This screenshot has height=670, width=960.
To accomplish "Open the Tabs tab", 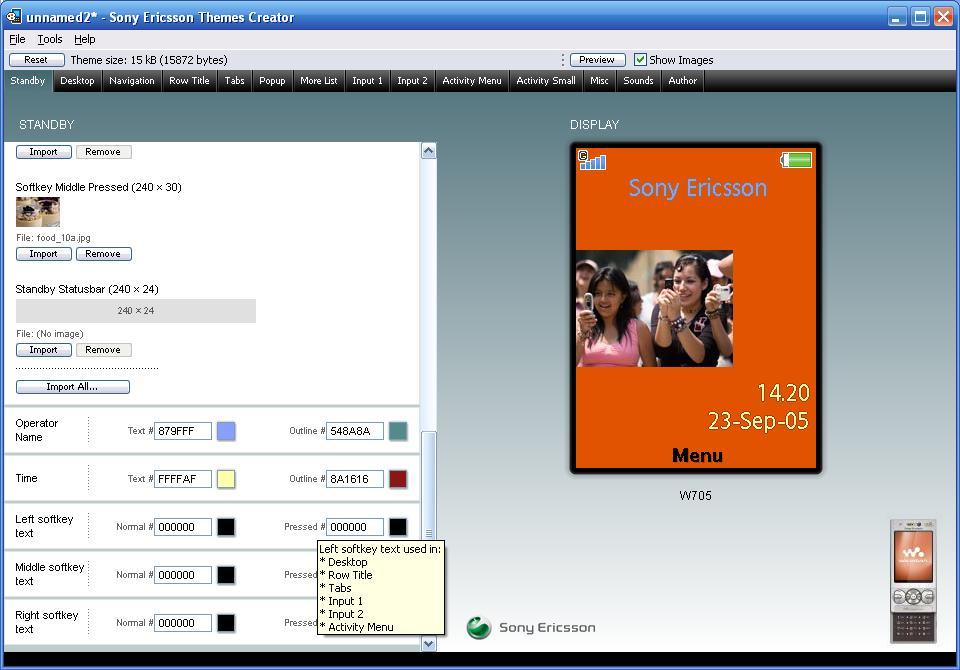I will pos(234,81).
